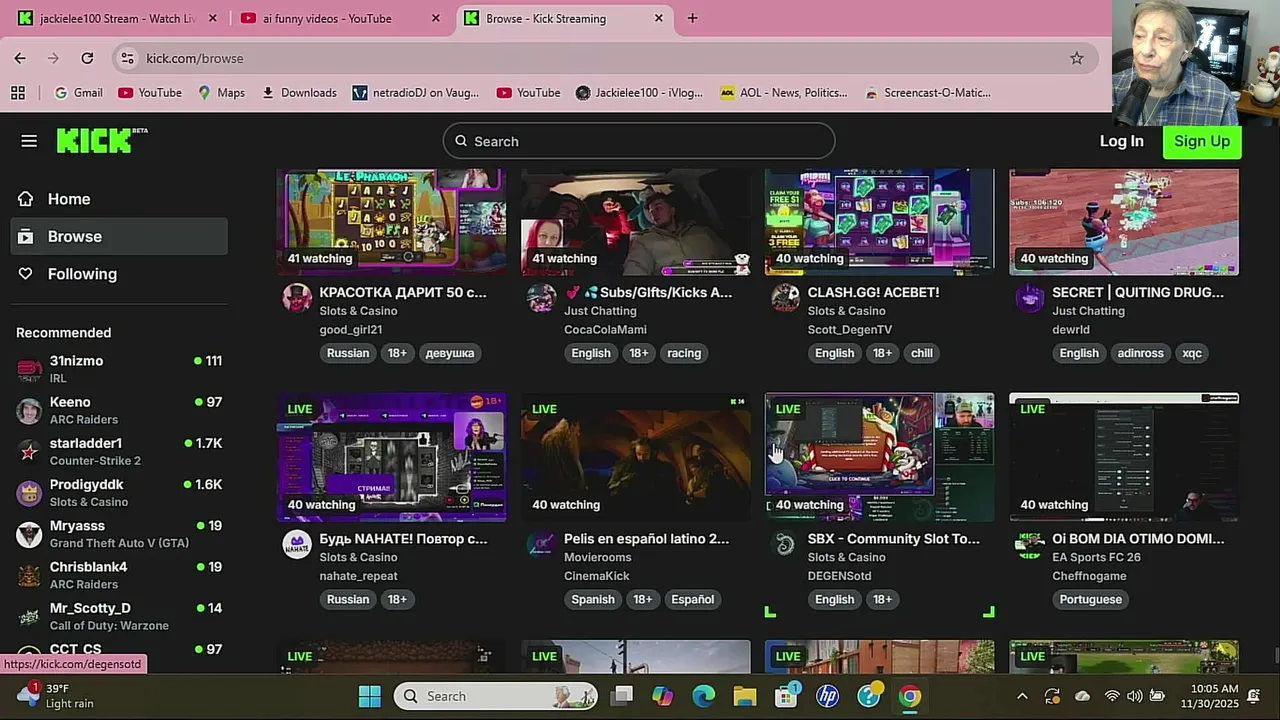Open the Screencast-O-Matic bookmark
This screenshot has width=1280, height=720.
pos(927,93)
